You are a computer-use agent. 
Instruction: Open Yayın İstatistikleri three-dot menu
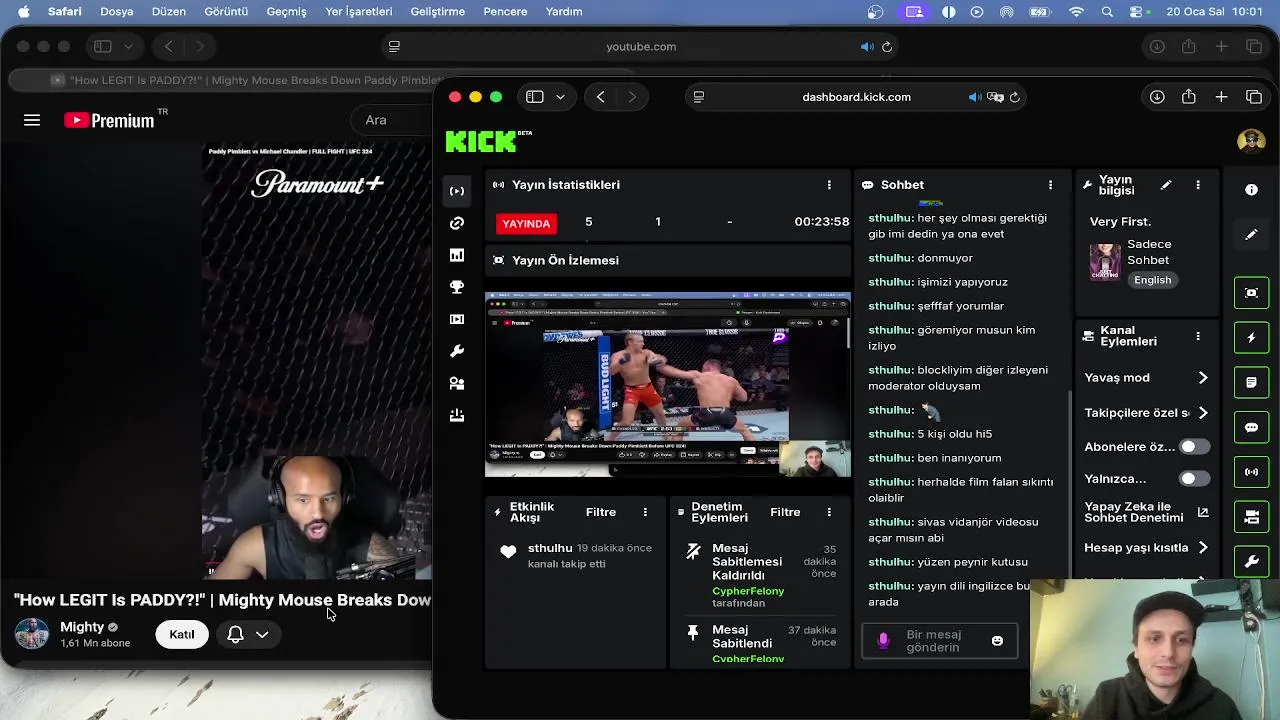[x=829, y=185]
